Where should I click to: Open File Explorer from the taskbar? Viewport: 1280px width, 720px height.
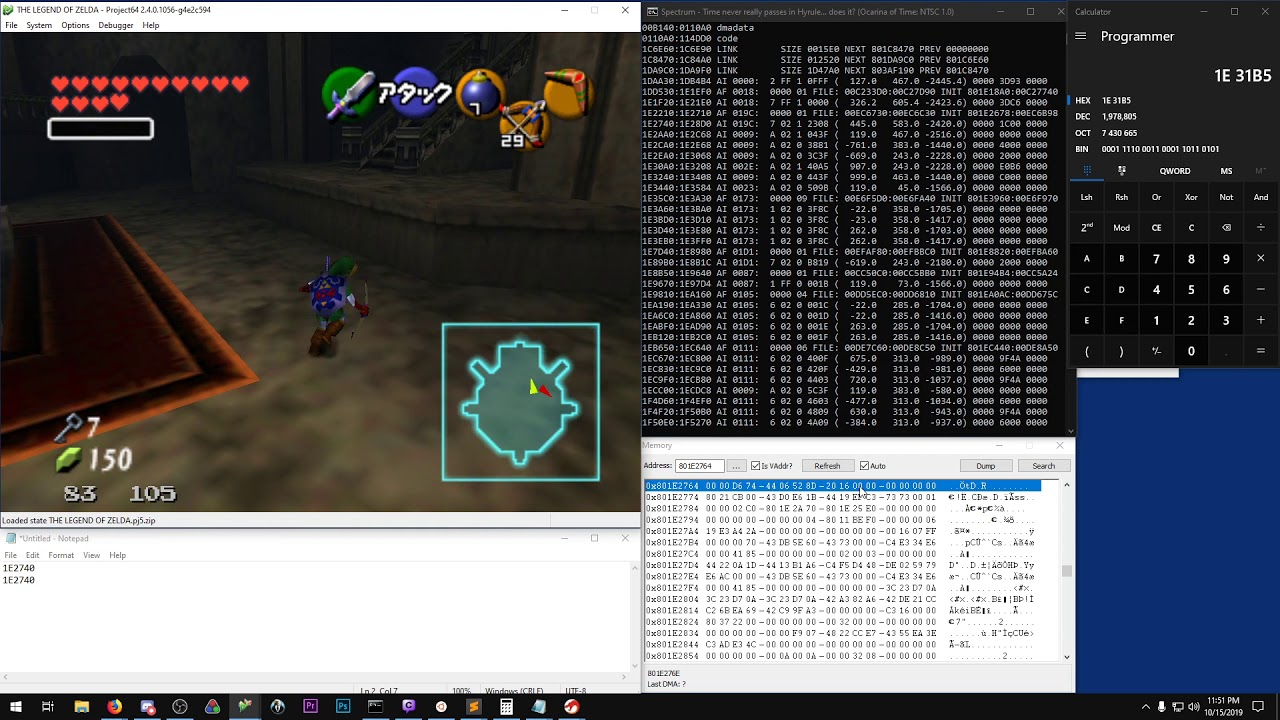[x=81, y=706]
